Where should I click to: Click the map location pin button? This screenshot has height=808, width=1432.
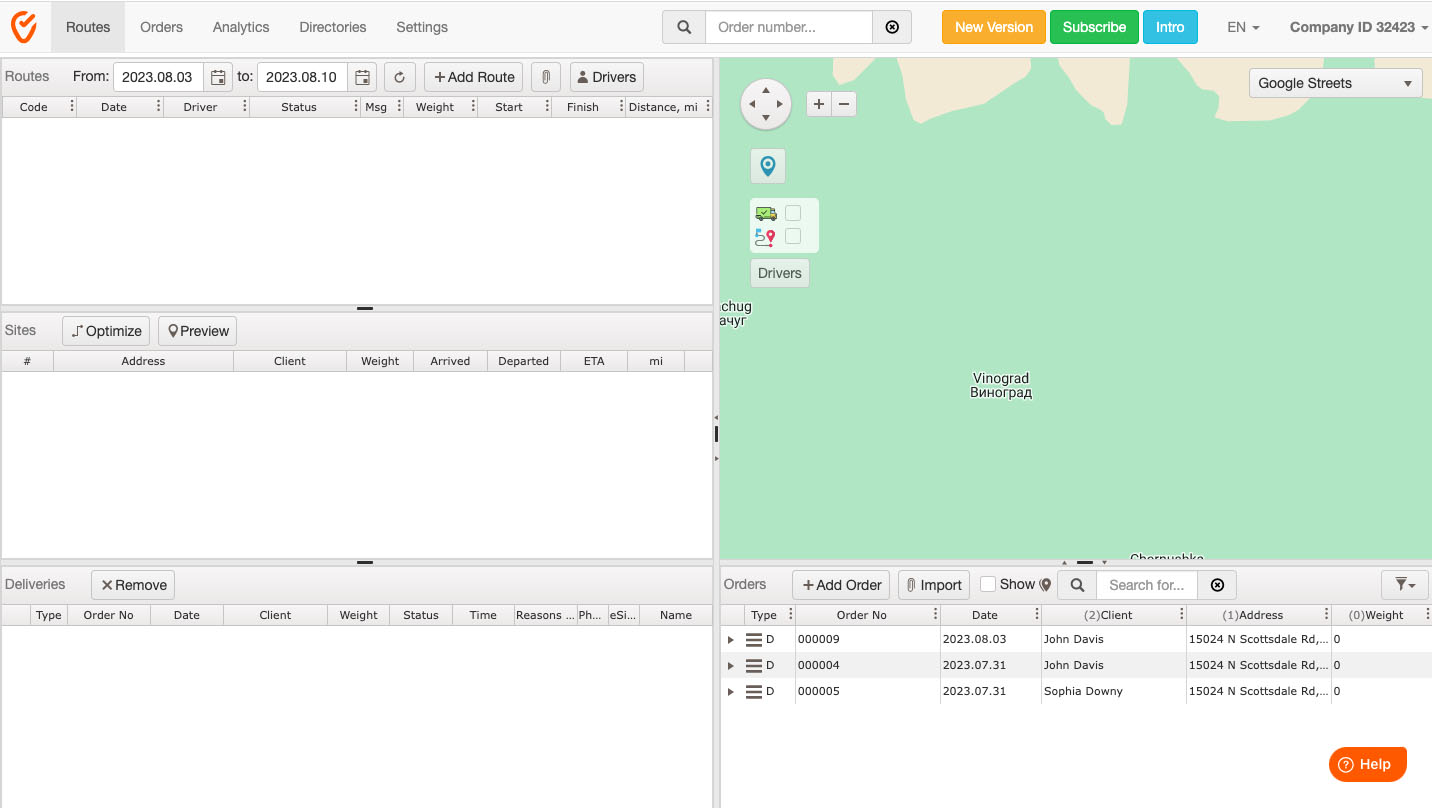767,166
